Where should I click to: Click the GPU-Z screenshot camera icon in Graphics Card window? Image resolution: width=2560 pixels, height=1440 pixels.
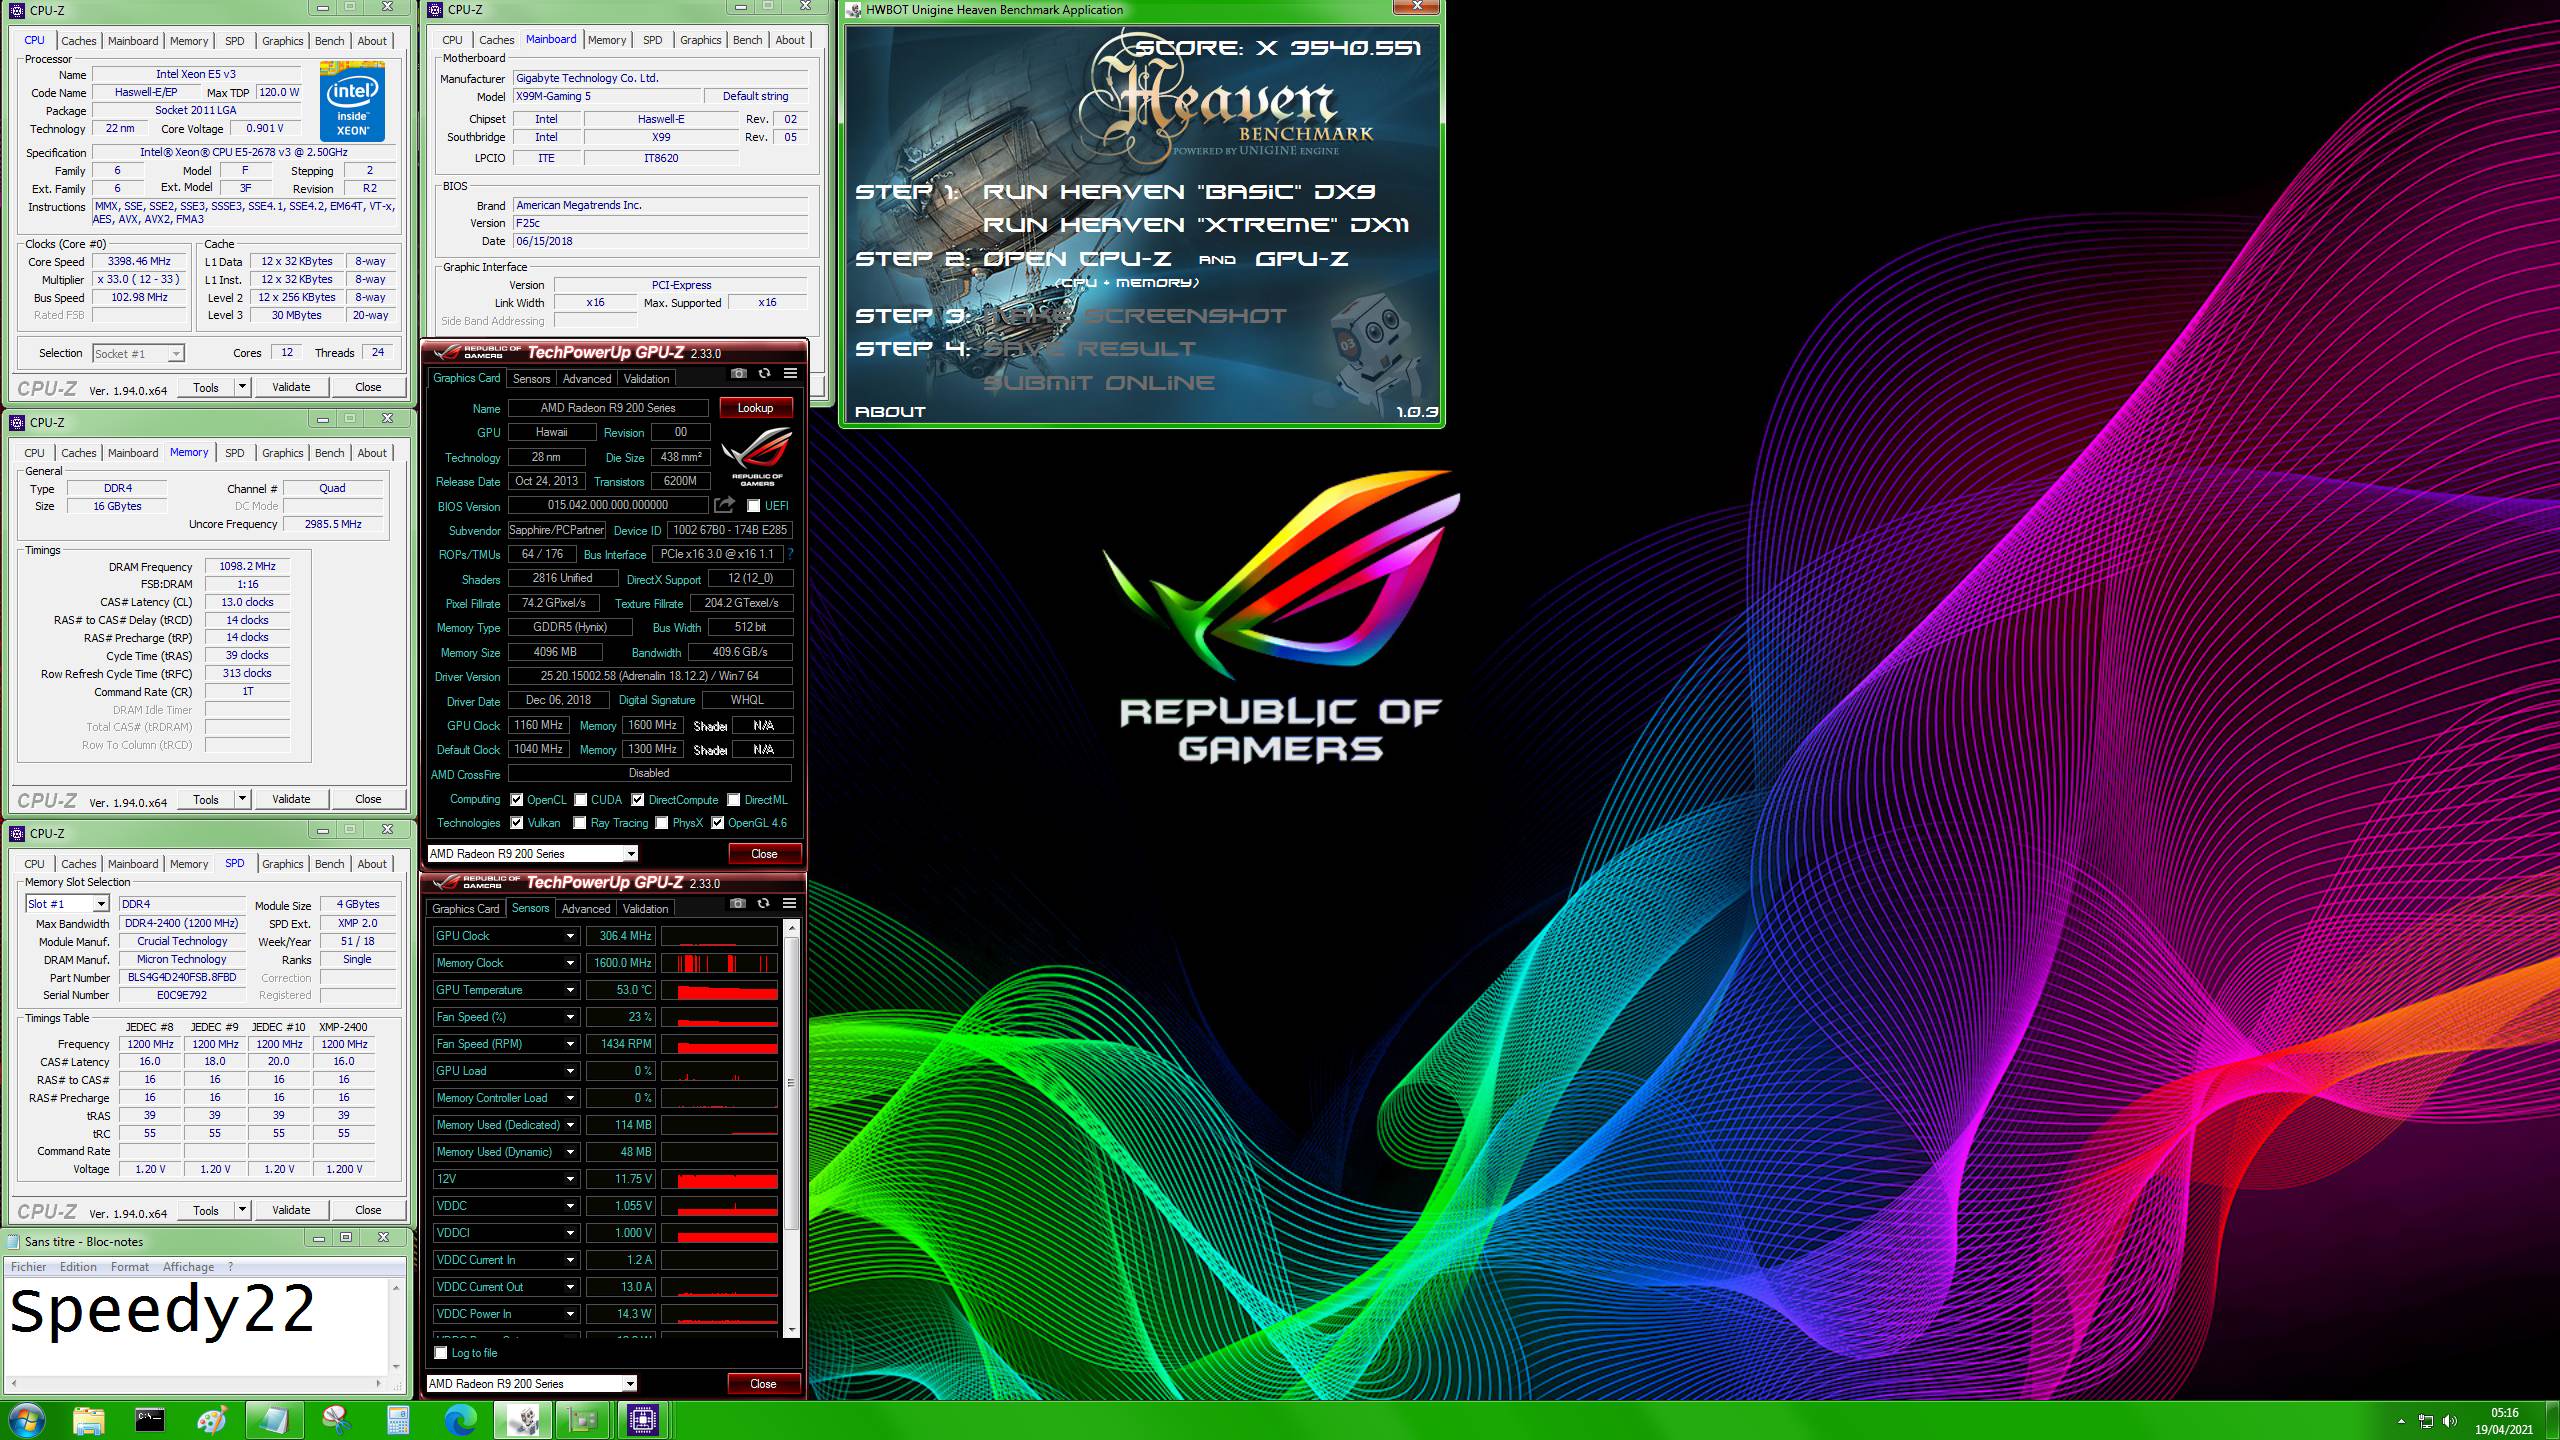tap(738, 373)
